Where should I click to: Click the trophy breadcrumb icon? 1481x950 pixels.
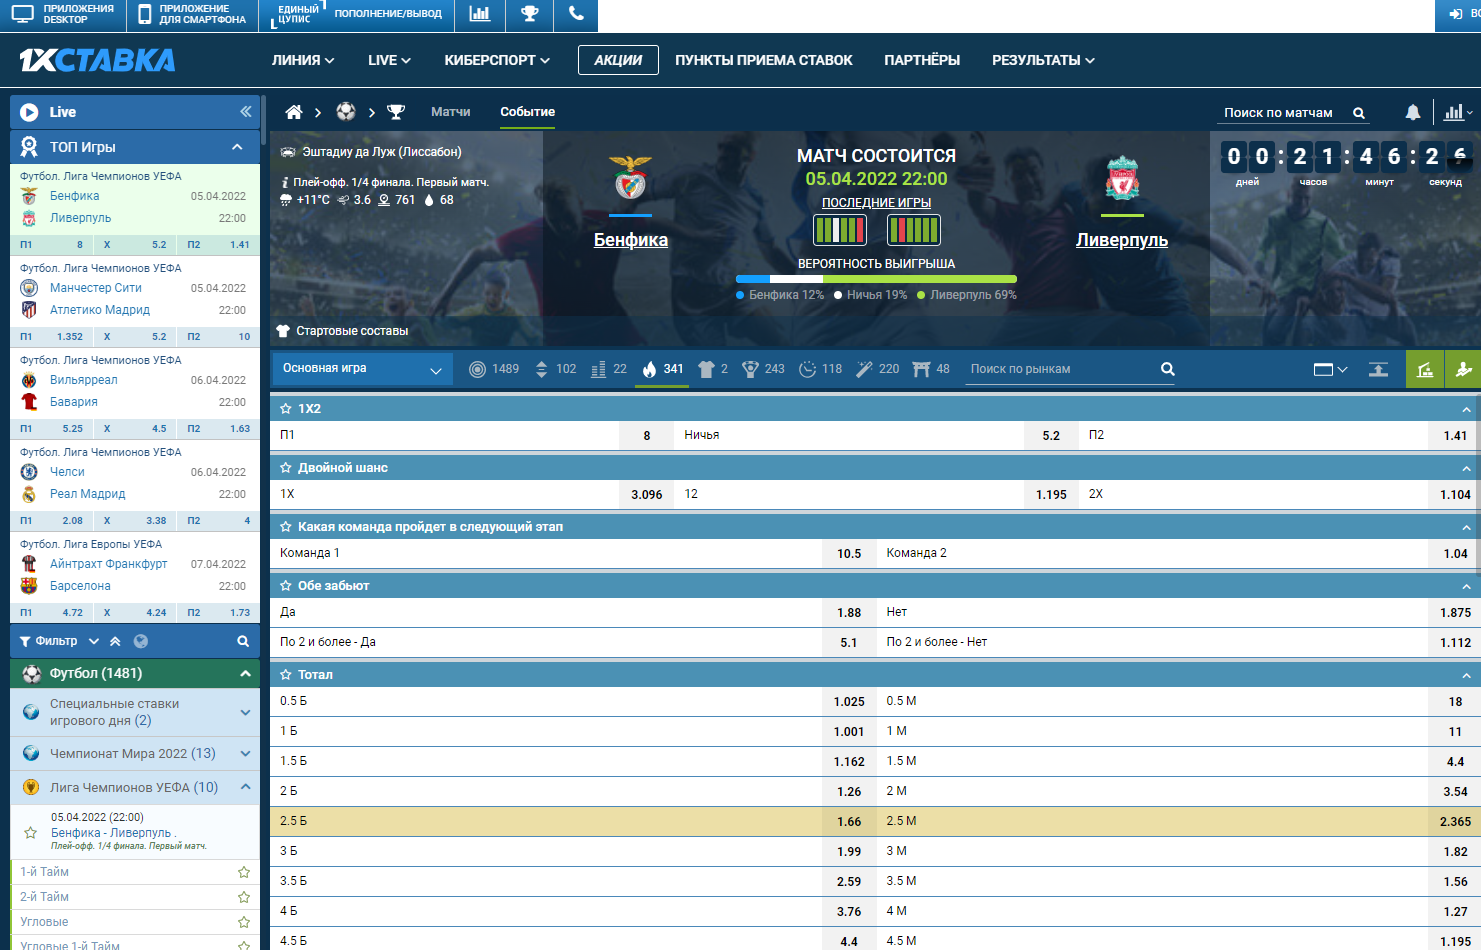tap(396, 112)
